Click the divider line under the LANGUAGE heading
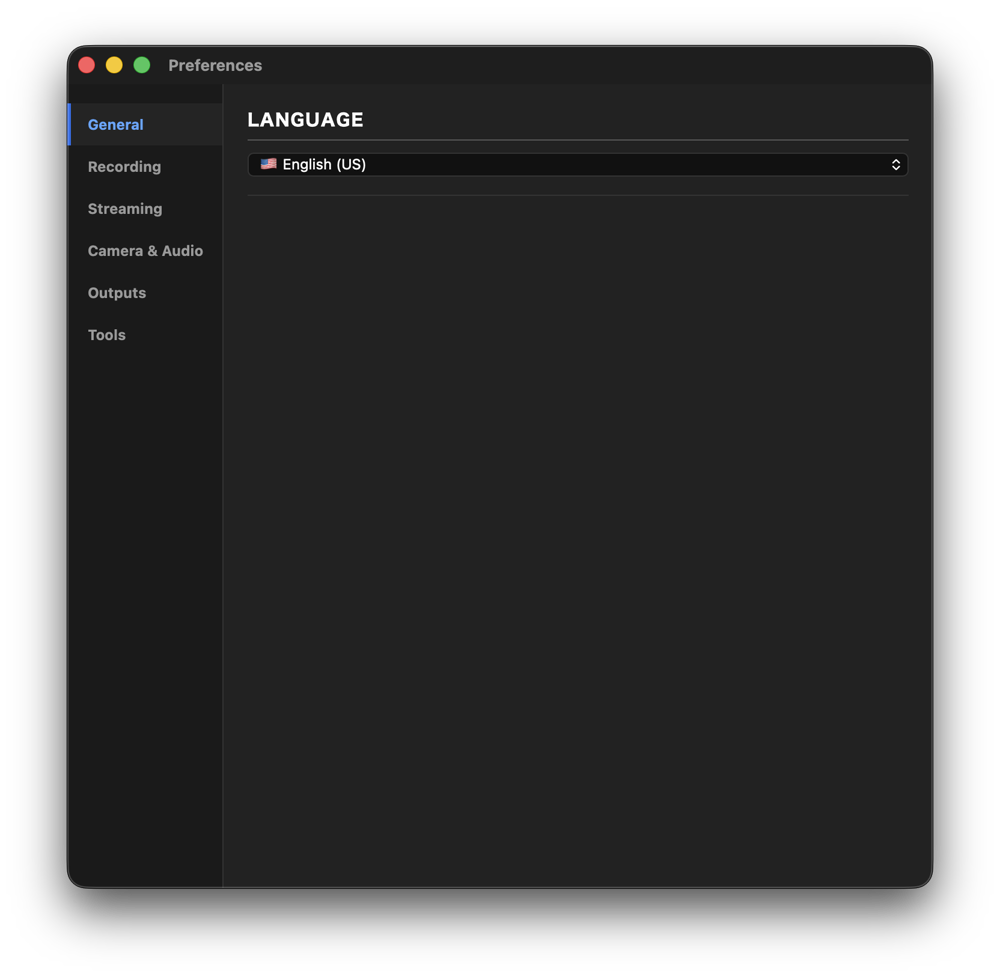 point(578,140)
